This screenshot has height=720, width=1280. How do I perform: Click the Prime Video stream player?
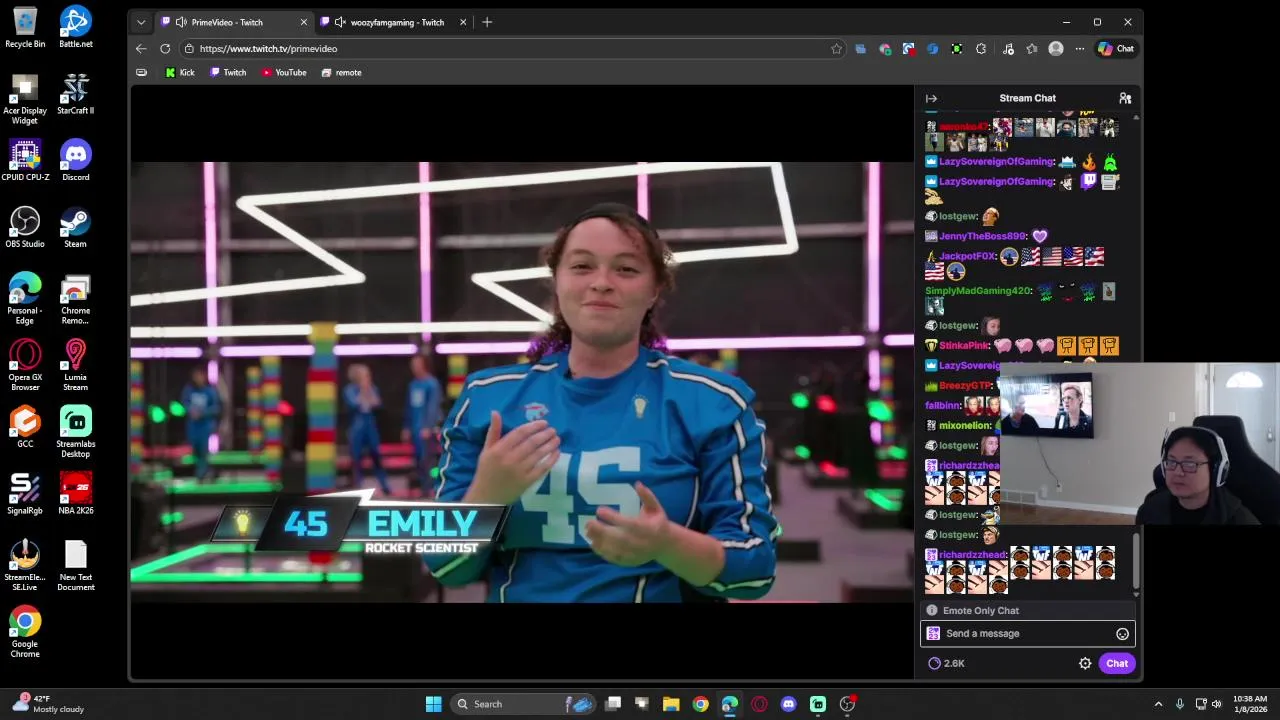521,381
